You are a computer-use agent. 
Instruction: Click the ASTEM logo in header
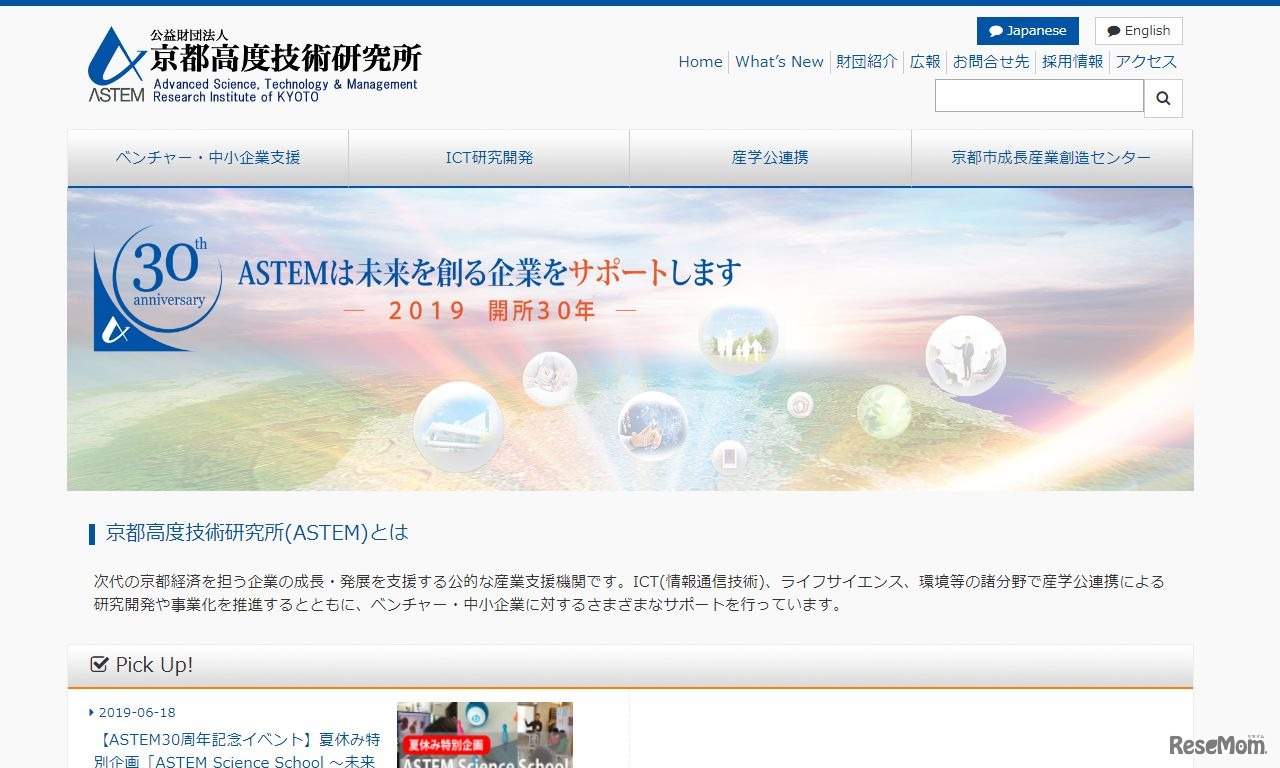[x=254, y=65]
